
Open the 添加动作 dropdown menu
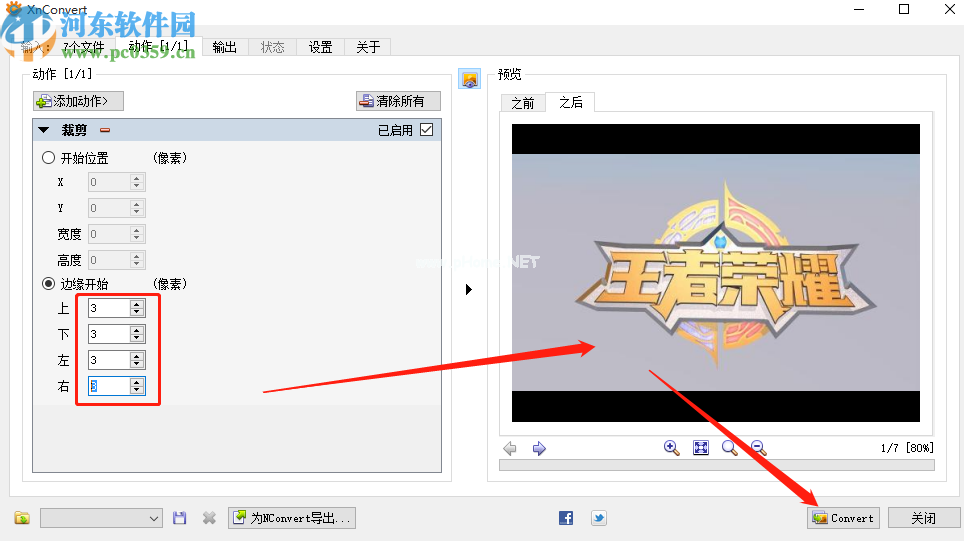78,101
